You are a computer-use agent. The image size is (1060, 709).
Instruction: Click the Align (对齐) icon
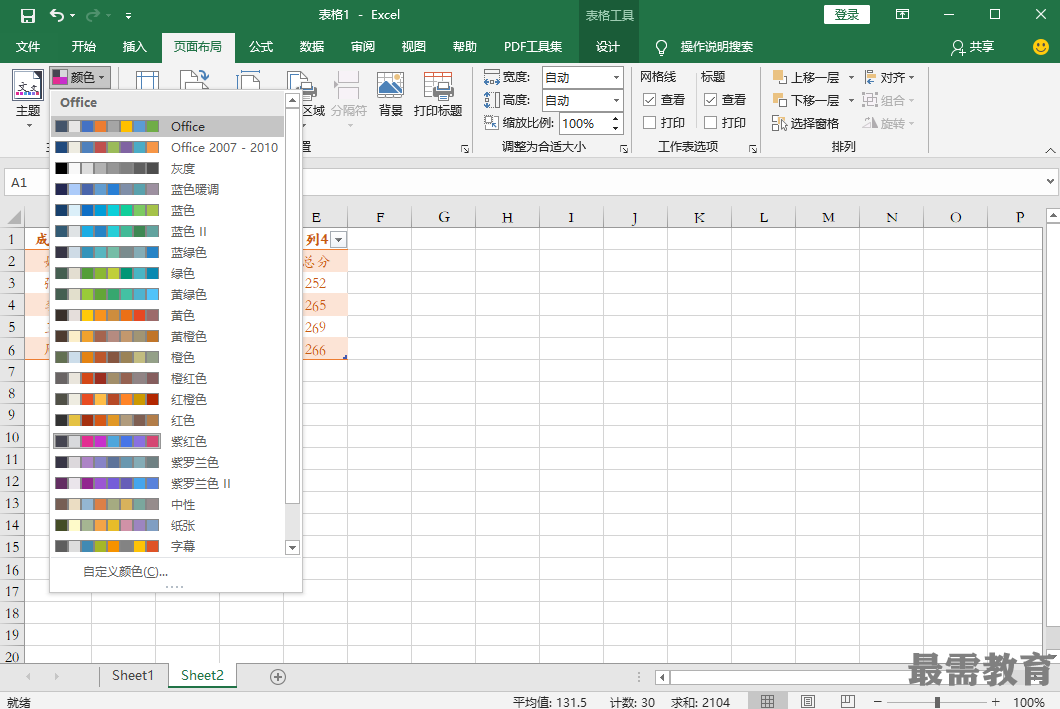click(x=869, y=77)
